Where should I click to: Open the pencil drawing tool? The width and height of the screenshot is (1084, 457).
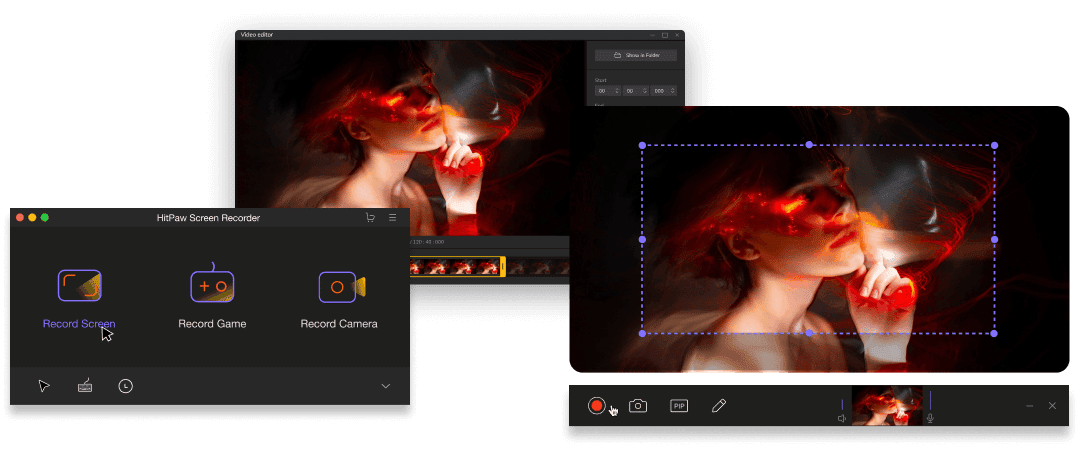(x=719, y=406)
